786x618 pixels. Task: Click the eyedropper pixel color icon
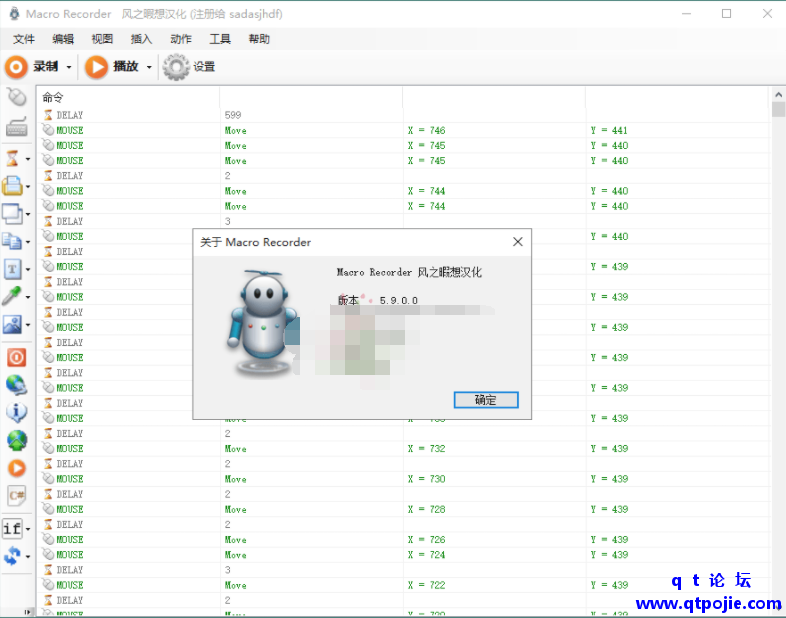[12, 296]
